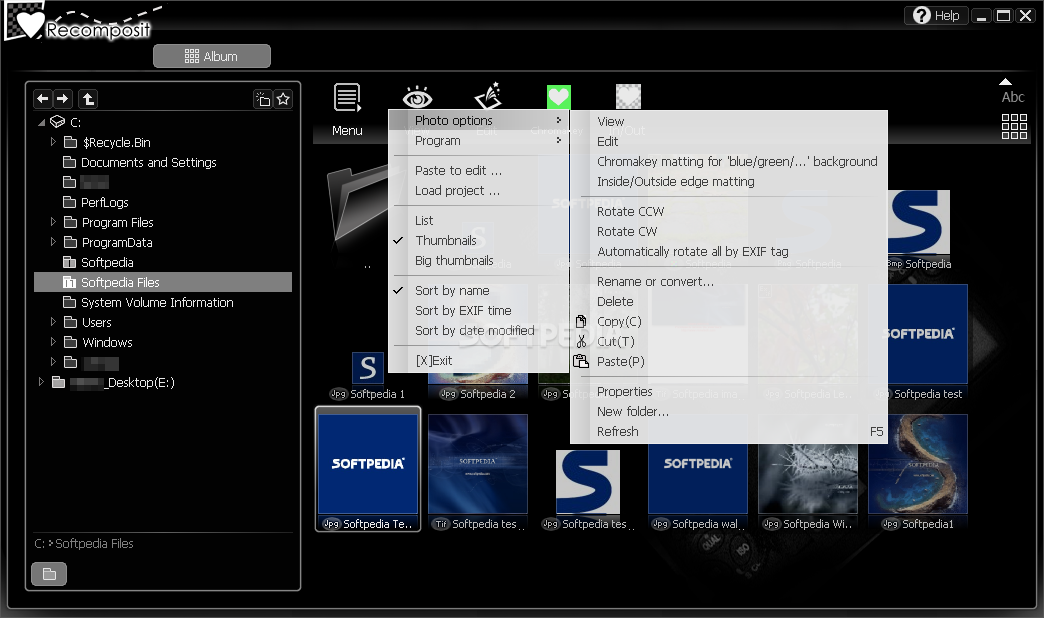The image size is (1044, 618).
Task: Expand the $Recycle.Bin folder node
Action: 53,142
